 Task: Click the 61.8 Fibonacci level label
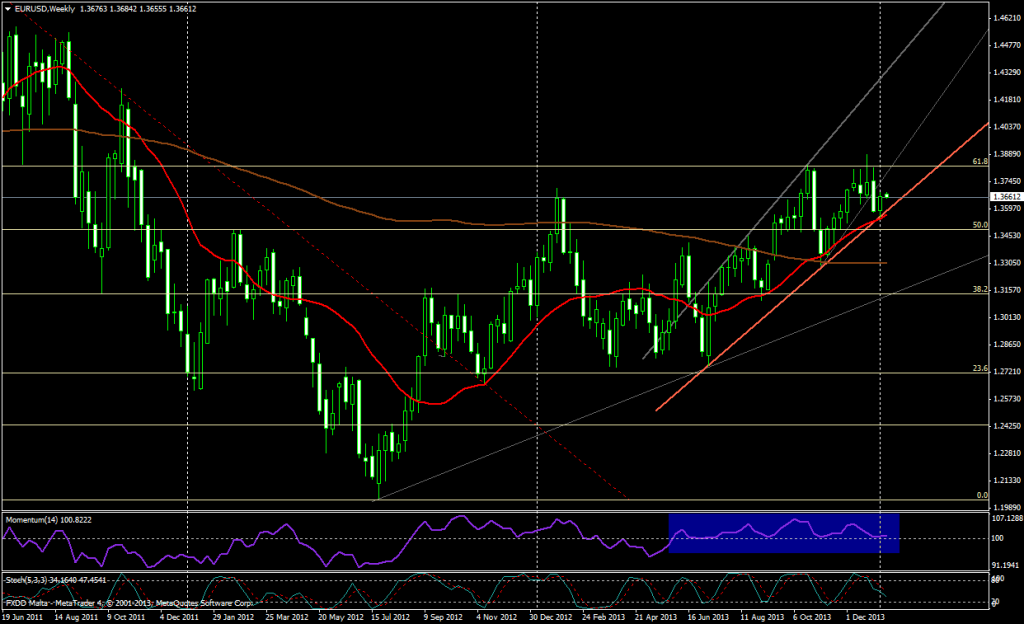pyautogui.click(x=980, y=161)
